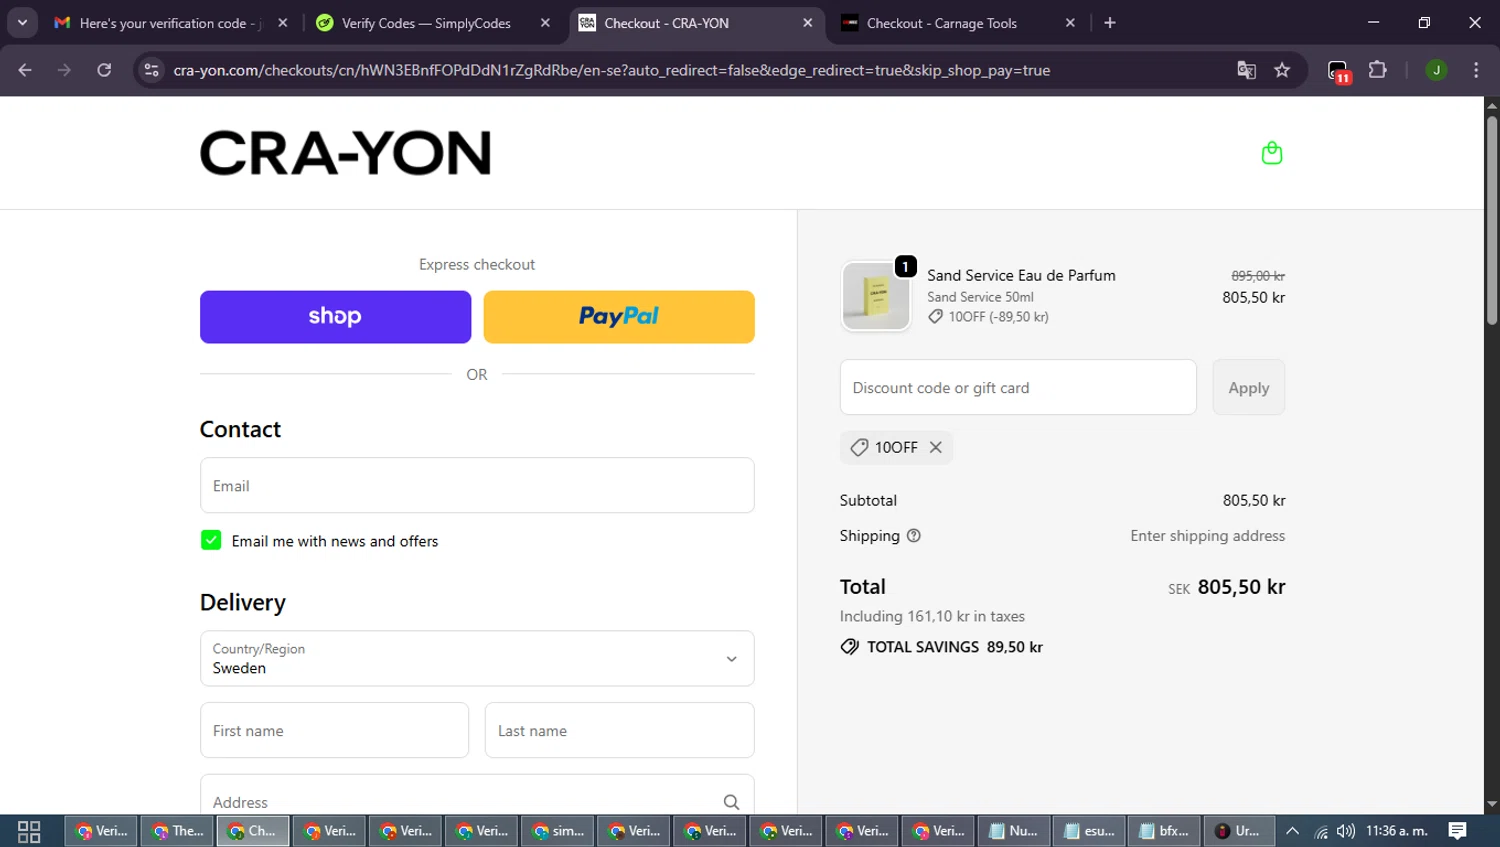Go back to previous page
Screen dimensions: 1500x847
coord(25,70)
